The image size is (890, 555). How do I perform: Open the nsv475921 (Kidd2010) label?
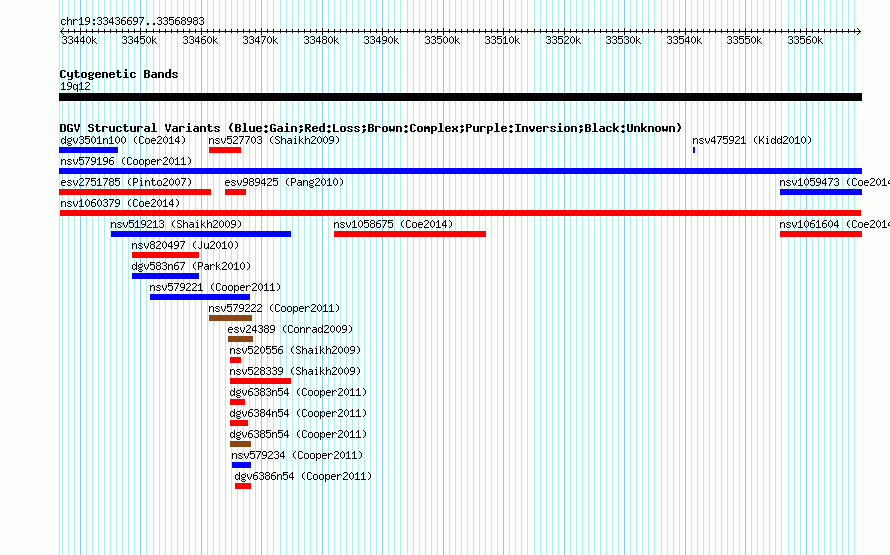coord(752,140)
